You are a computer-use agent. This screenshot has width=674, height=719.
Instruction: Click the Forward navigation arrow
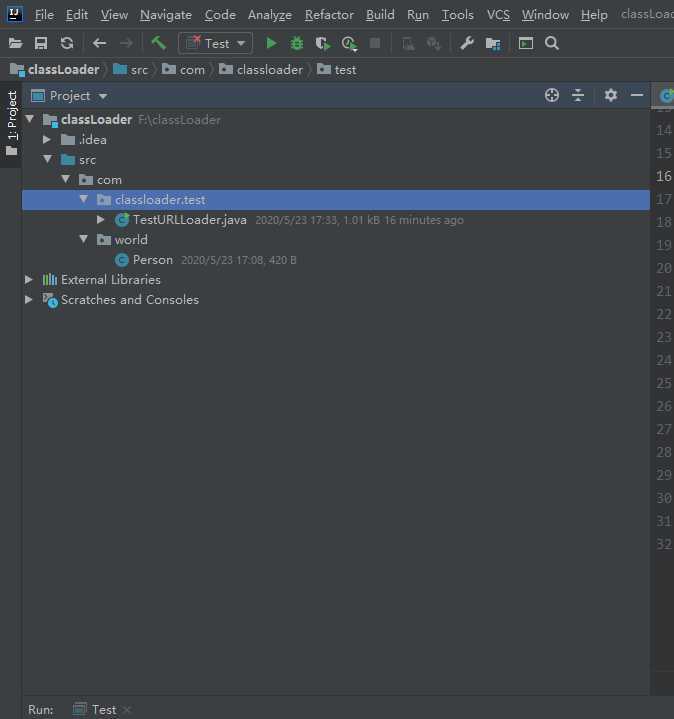click(126, 44)
